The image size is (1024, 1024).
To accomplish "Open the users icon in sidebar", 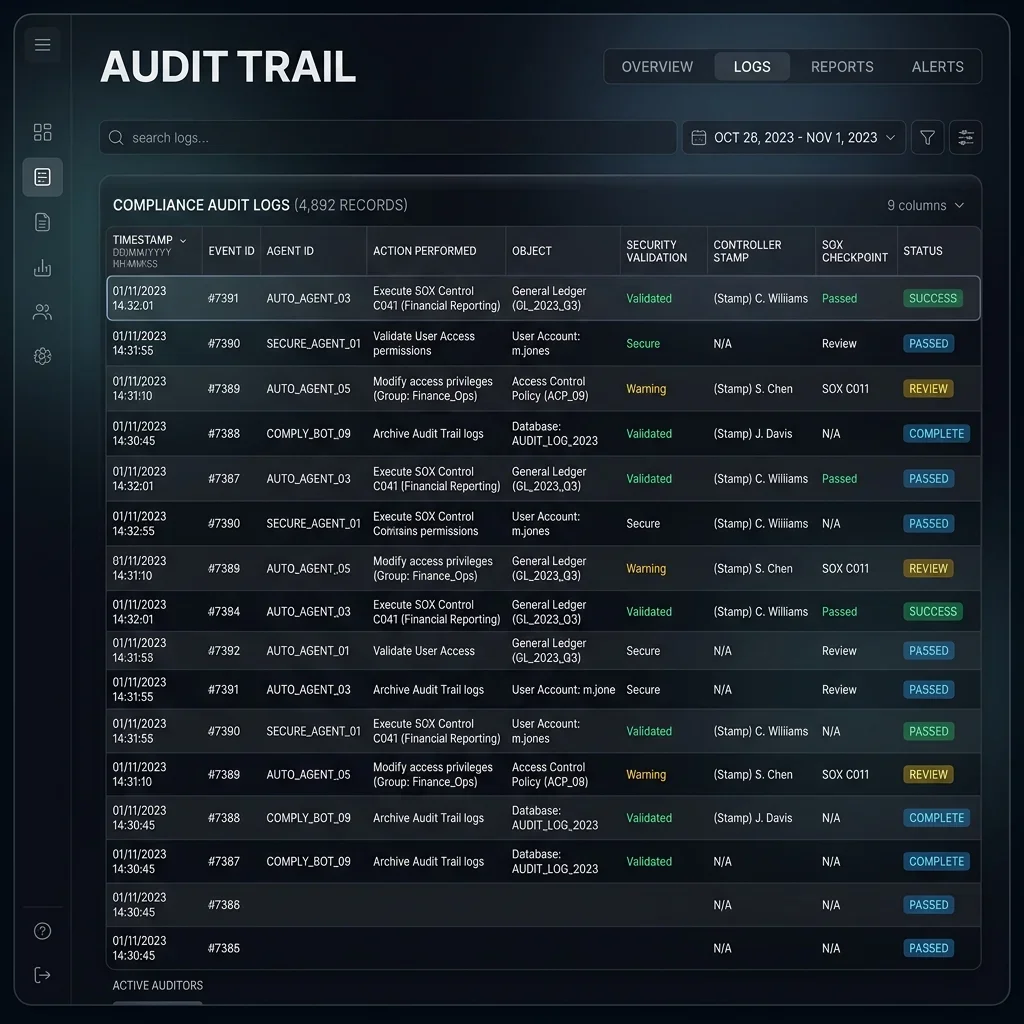I will pyautogui.click(x=42, y=312).
